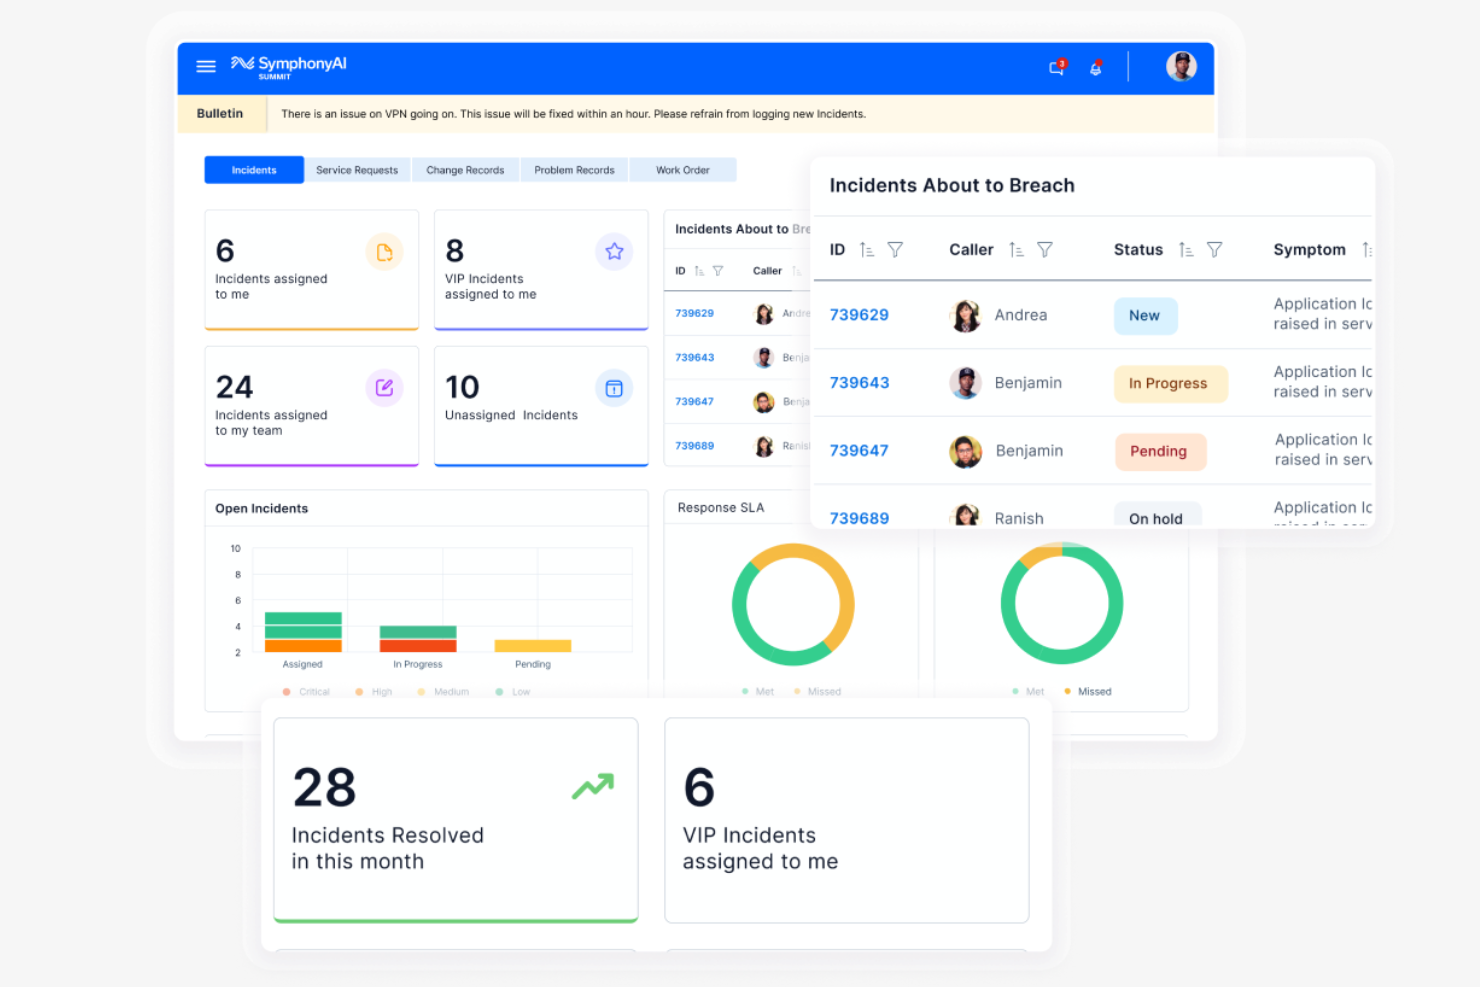This screenshot has height=987, width=1480.
Task: Click the In Progress status badge for Benjamin
Action: click(x=1170, y=383)
